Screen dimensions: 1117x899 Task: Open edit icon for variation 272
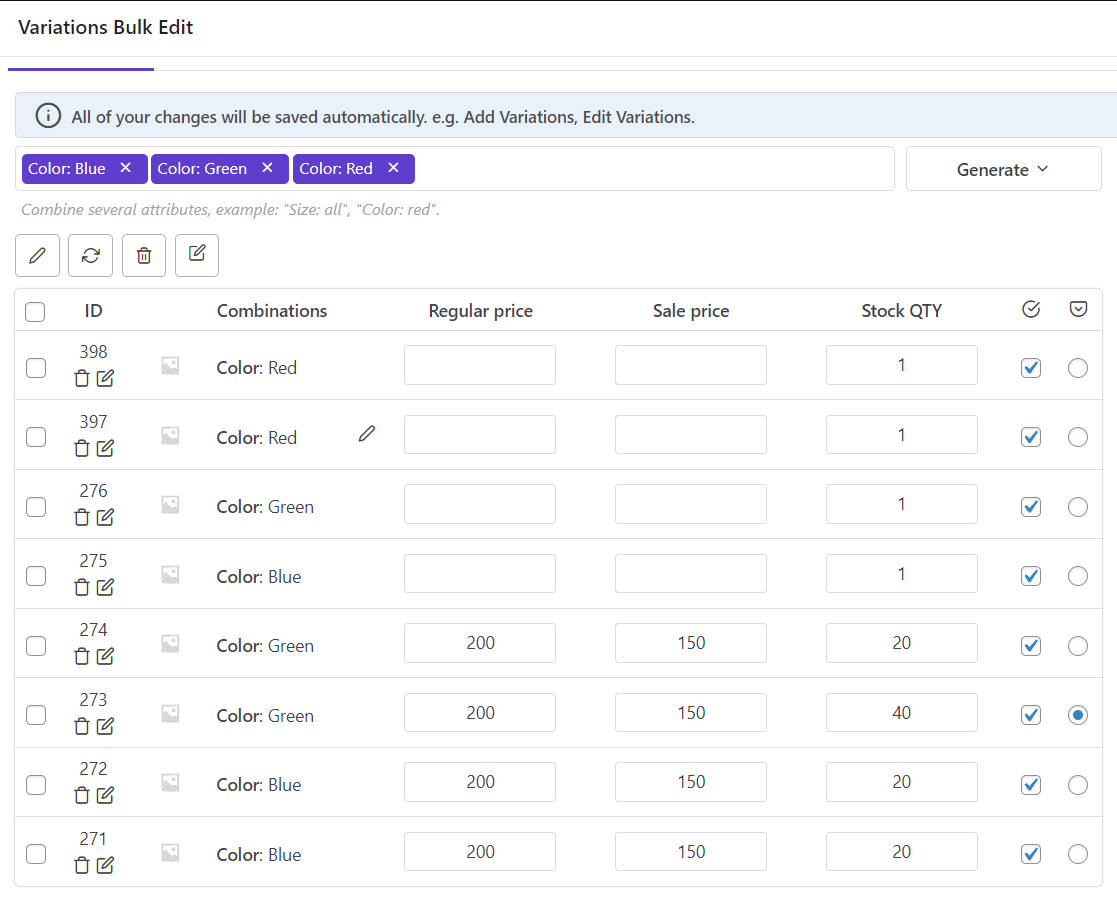105,795
